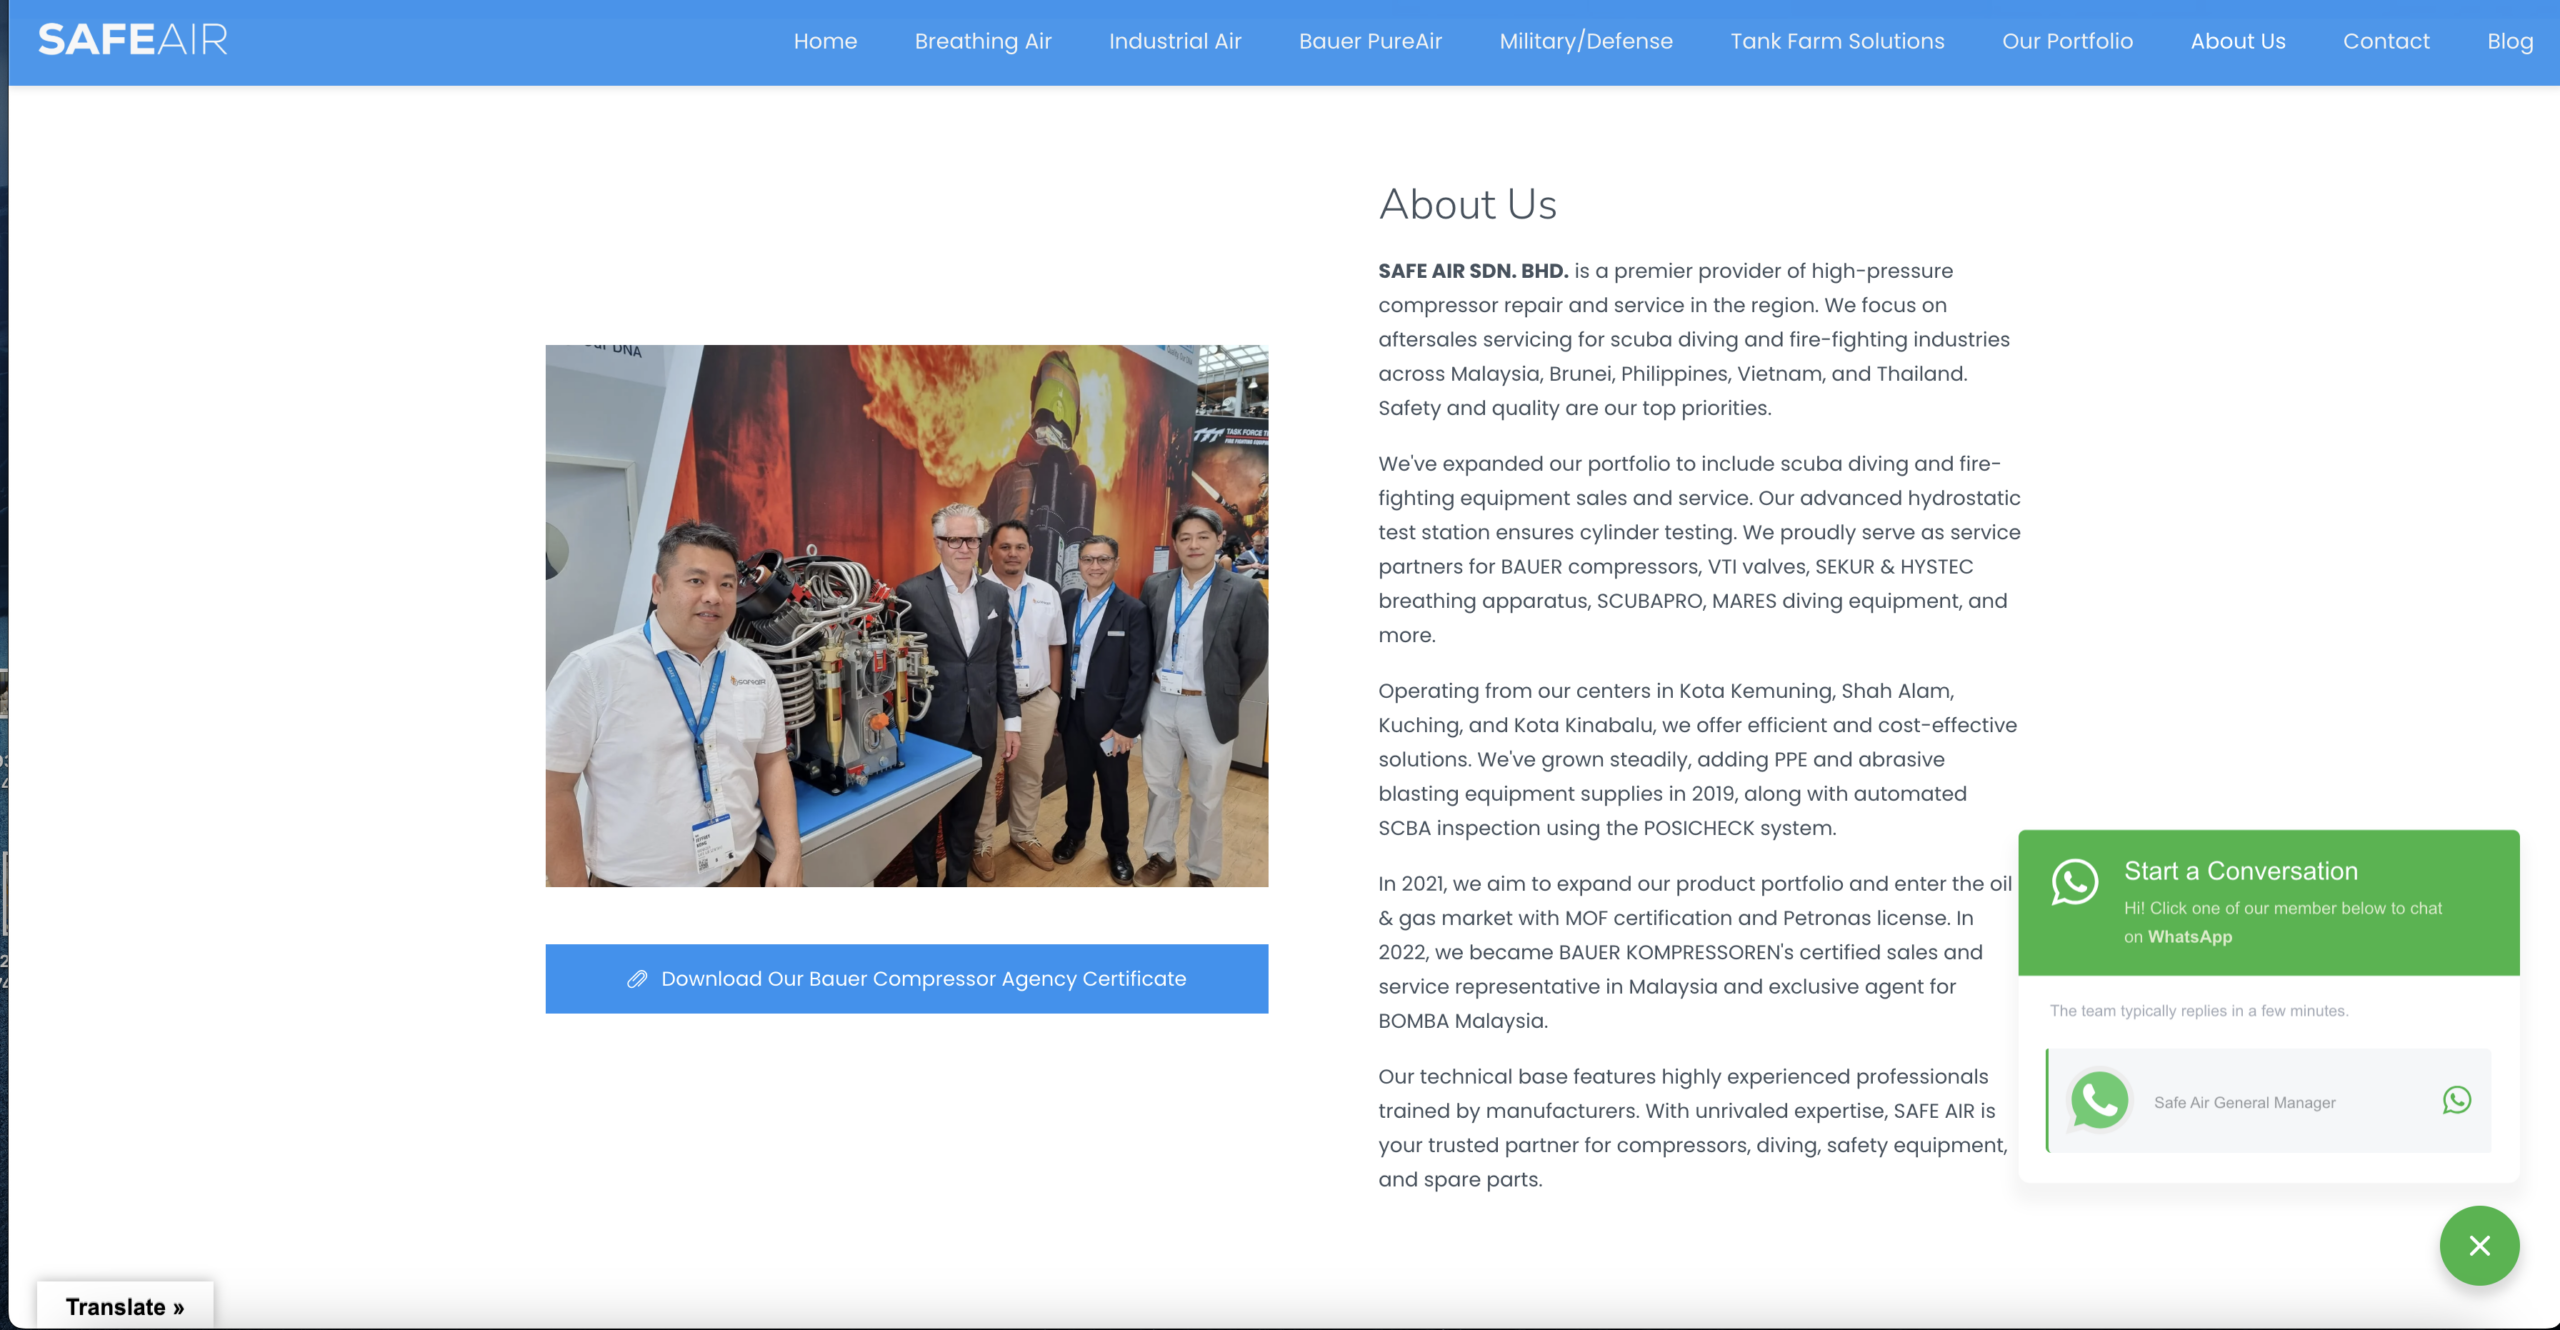Click the 'Start a Conversation' title
The height and width of the screenshot is (1330, 2560).
pos(2241,871)
